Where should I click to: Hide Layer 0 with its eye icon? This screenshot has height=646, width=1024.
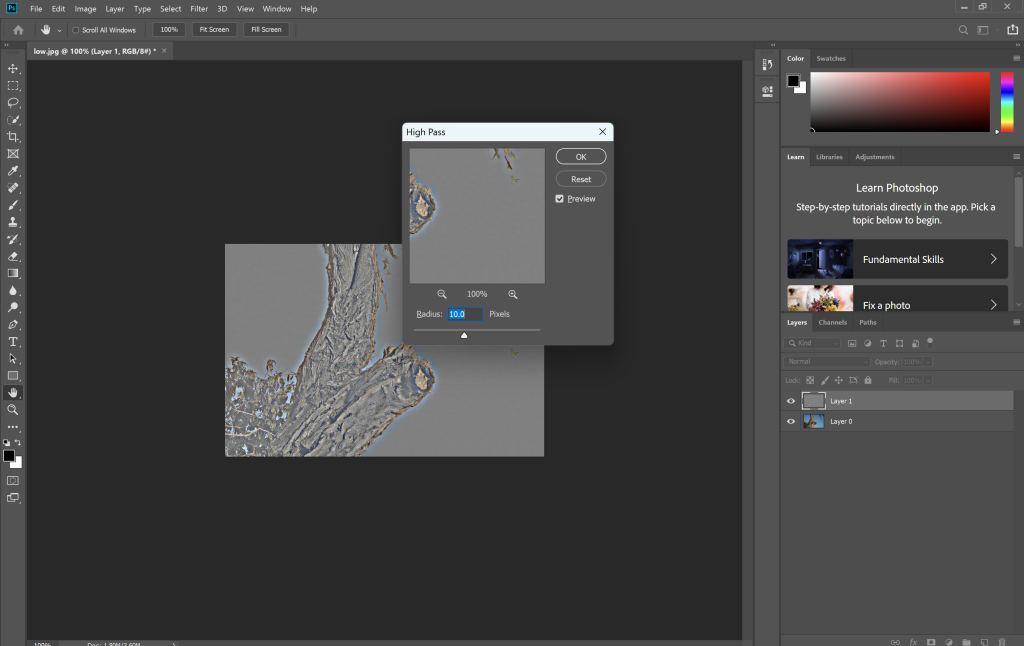click(x=791, y=421)
